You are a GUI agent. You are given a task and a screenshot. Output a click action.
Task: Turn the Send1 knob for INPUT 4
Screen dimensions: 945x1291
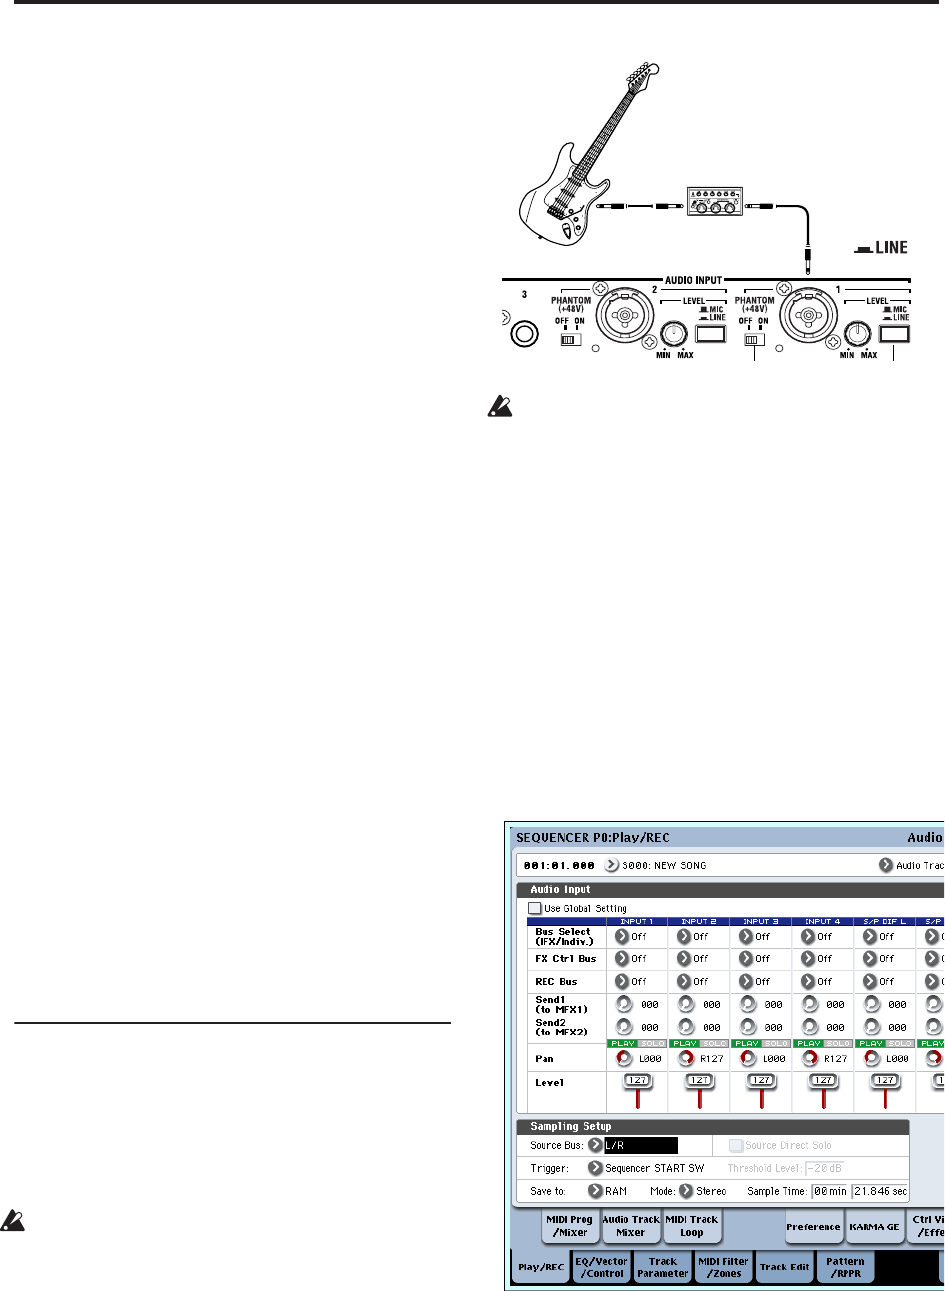pyautogui.click(x=810, y=1004)
